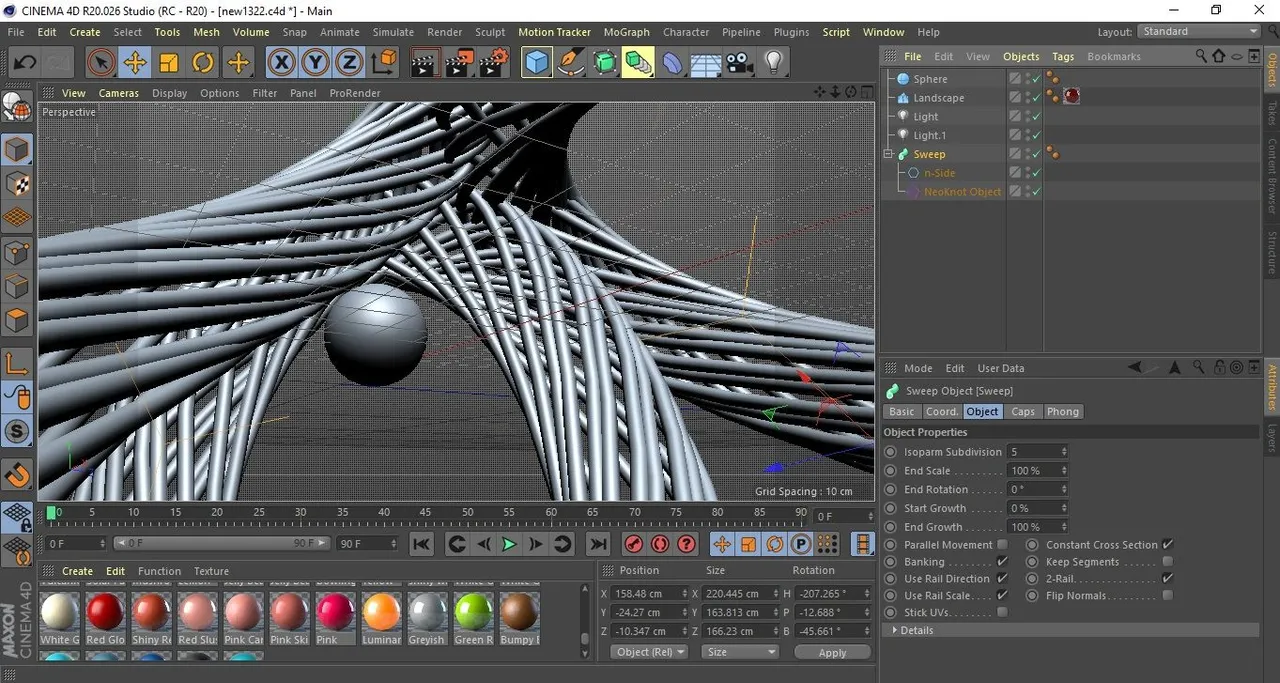The image size is (1280, 683).
Task: Enable the Flip Normals checkbox
Action: [x=1167, y=596]
